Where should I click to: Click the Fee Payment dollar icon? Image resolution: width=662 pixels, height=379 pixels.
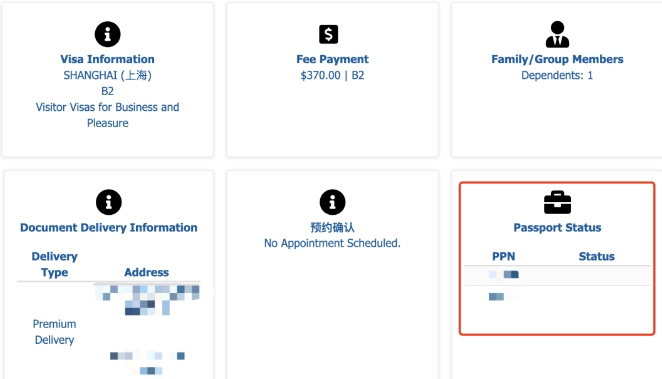328,34
